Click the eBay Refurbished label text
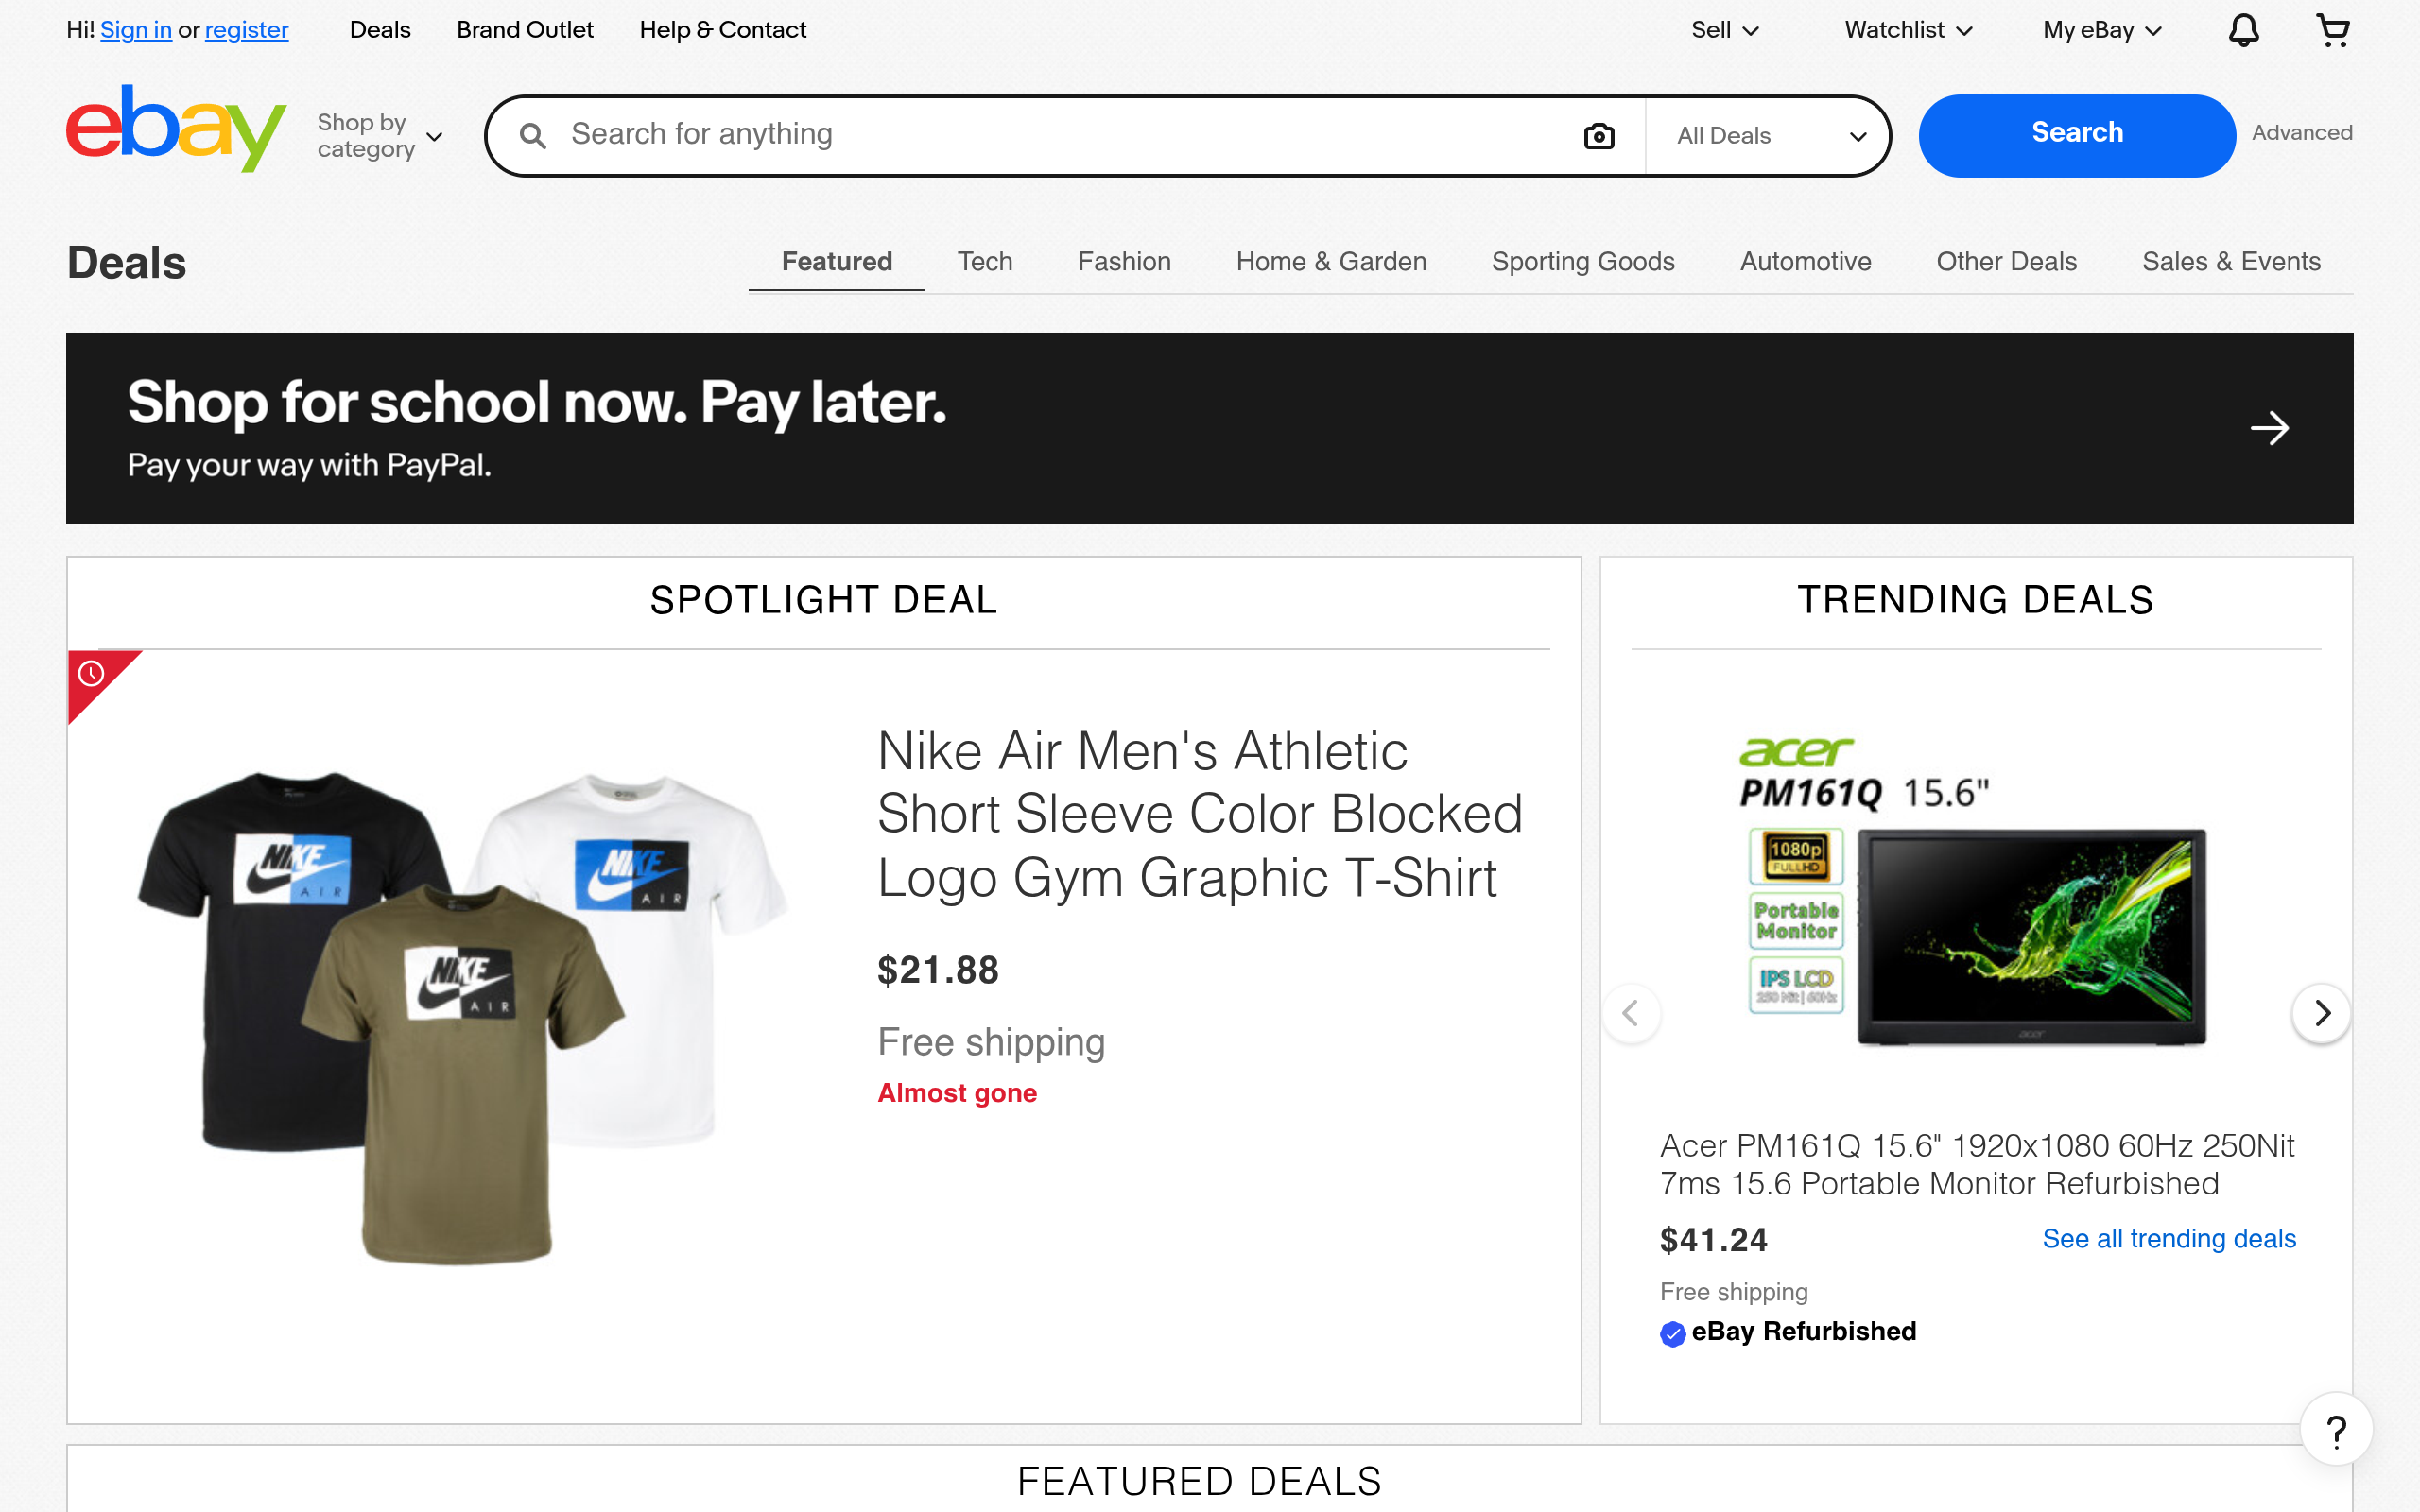Viewport: 2420px width, 1512px height. pos(1804,1332)
